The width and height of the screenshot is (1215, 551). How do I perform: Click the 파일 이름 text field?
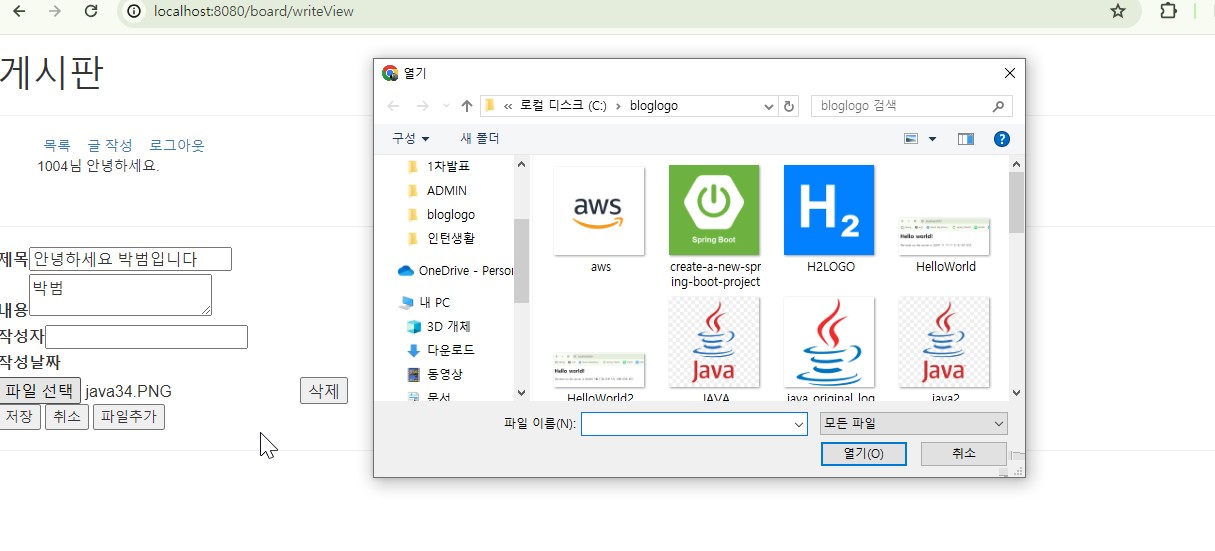click(687, 425)
